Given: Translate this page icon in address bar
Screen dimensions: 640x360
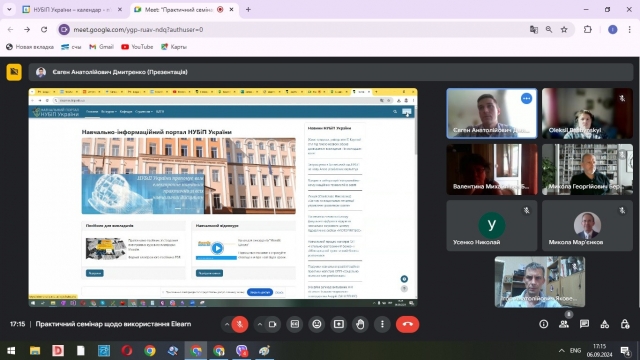Looking at the screenshot, I should point(534,29).
